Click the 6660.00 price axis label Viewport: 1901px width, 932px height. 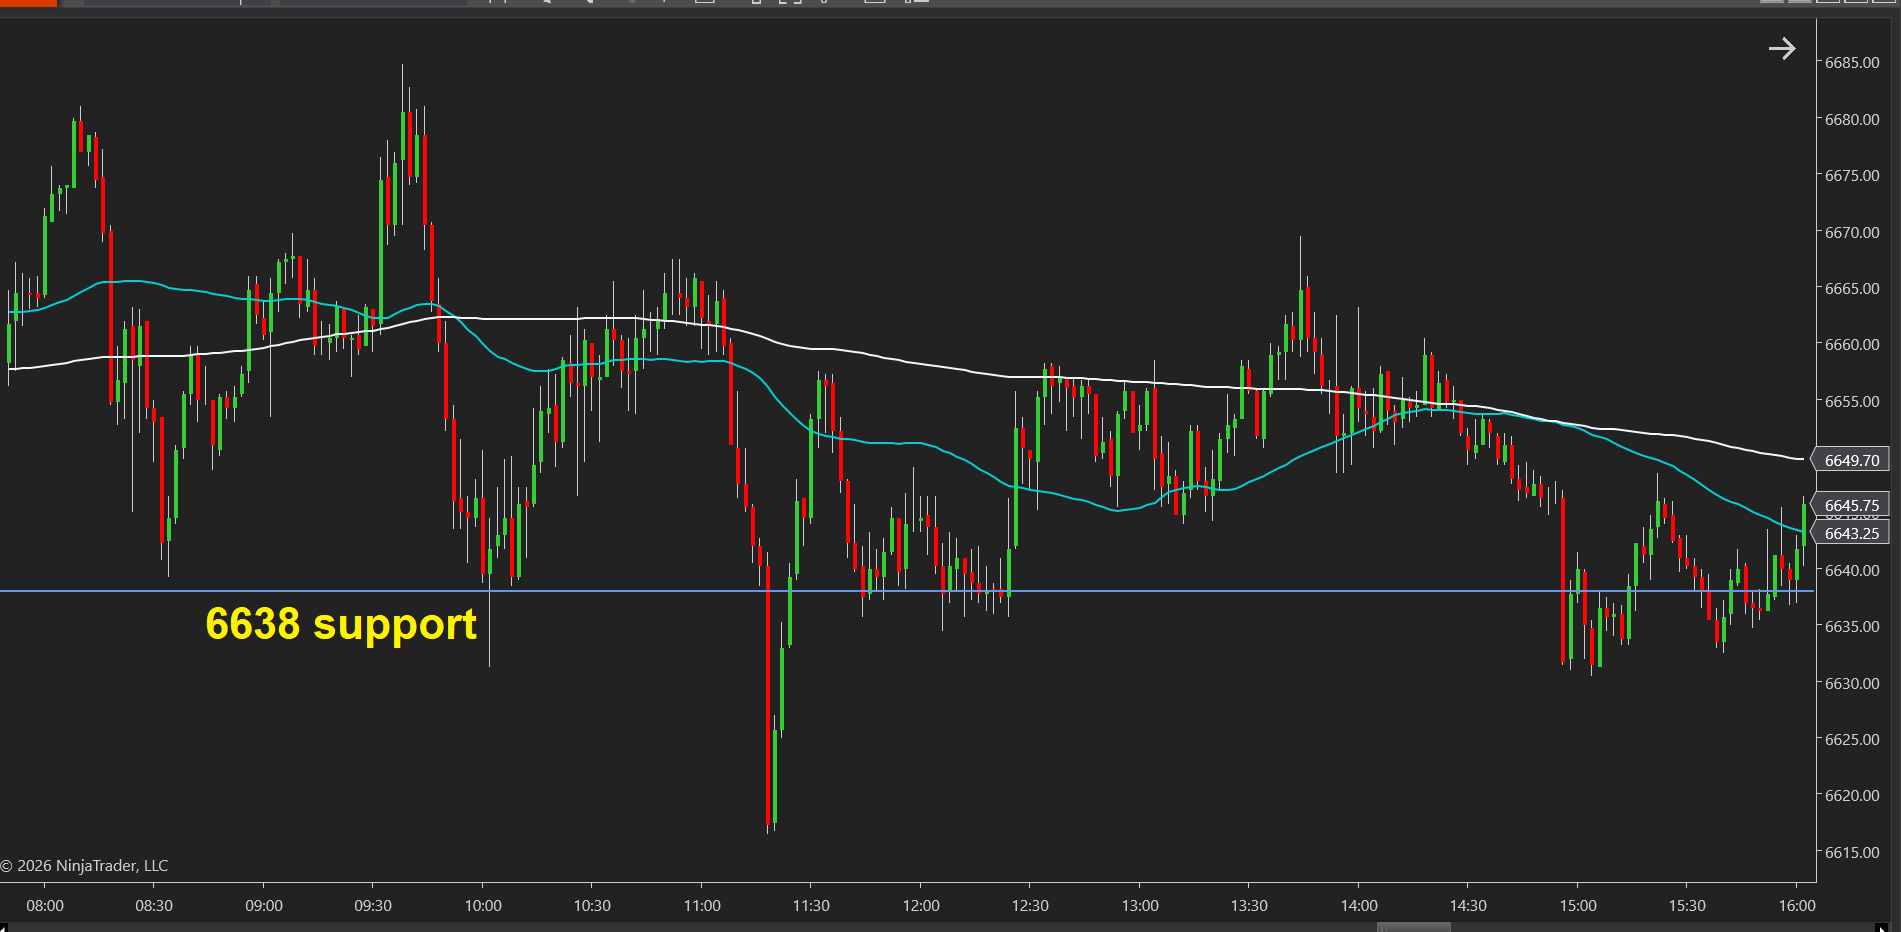1852,344
